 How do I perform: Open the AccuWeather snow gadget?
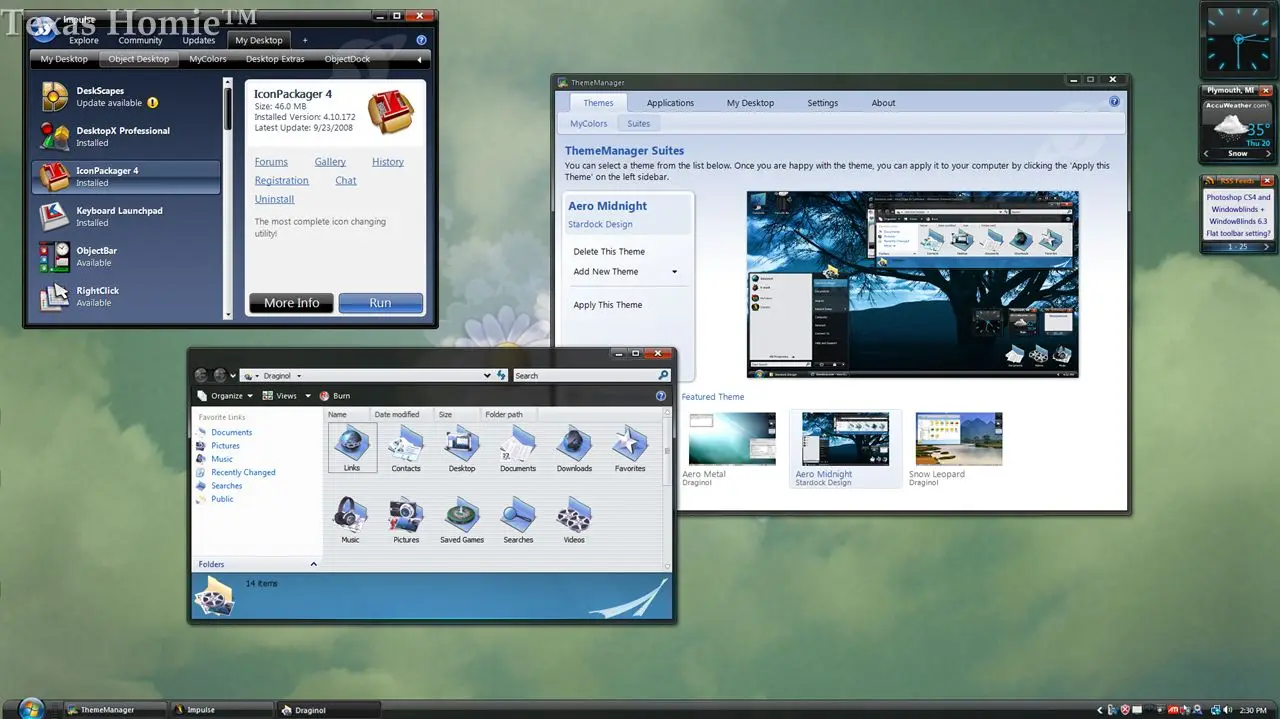pos(1238,123)
